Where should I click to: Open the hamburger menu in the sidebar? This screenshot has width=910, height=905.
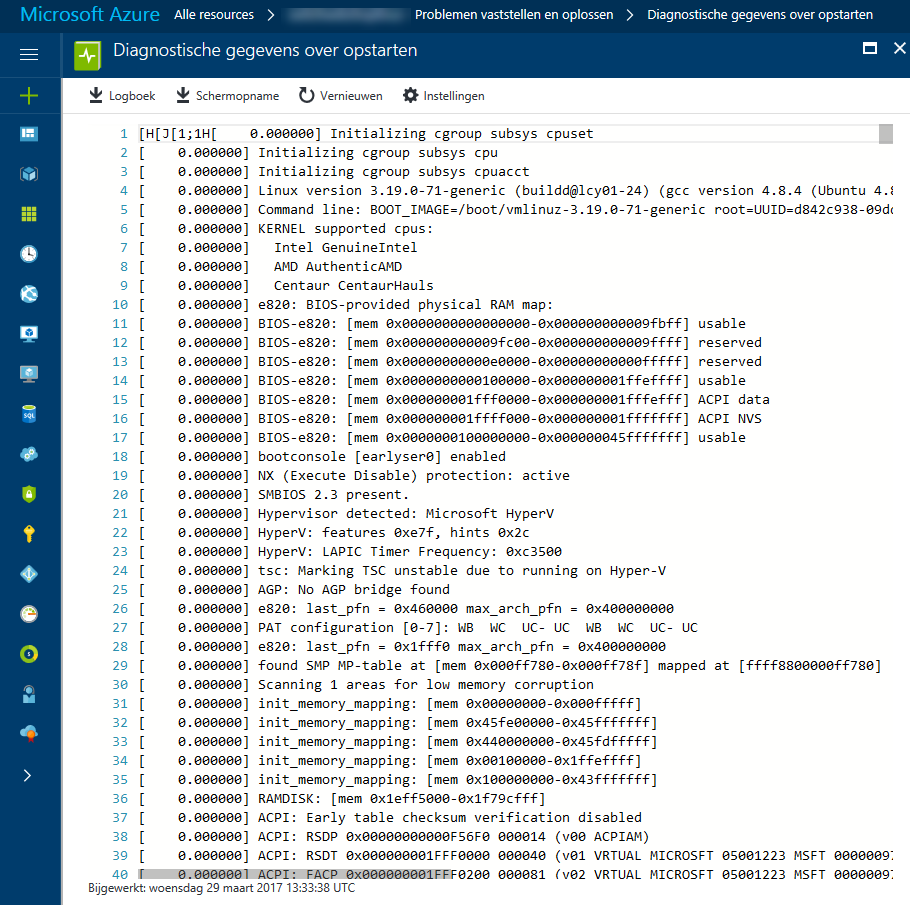click(x=28, y=55)
